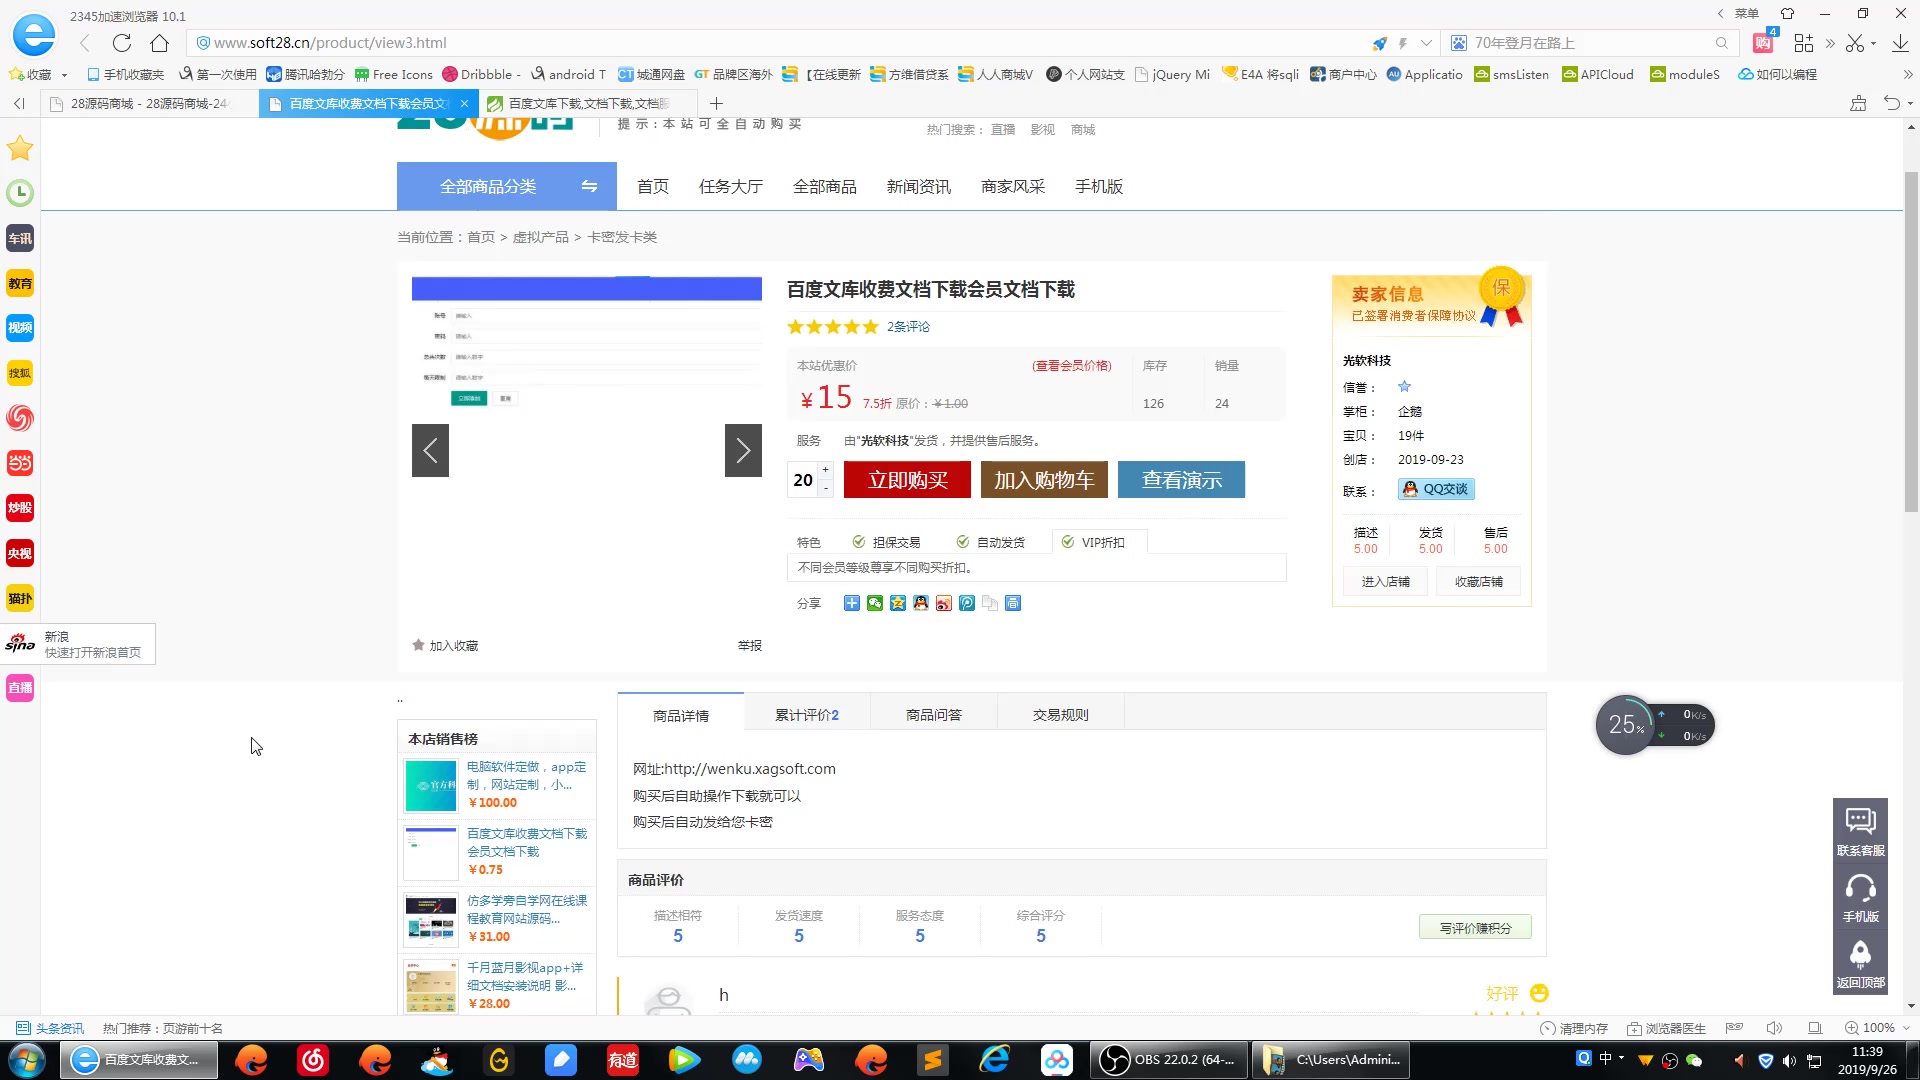This screenshot has width=1920, height=1080.
Task: Increase quantity with the plus stepper
Action: tap(825, 470)
